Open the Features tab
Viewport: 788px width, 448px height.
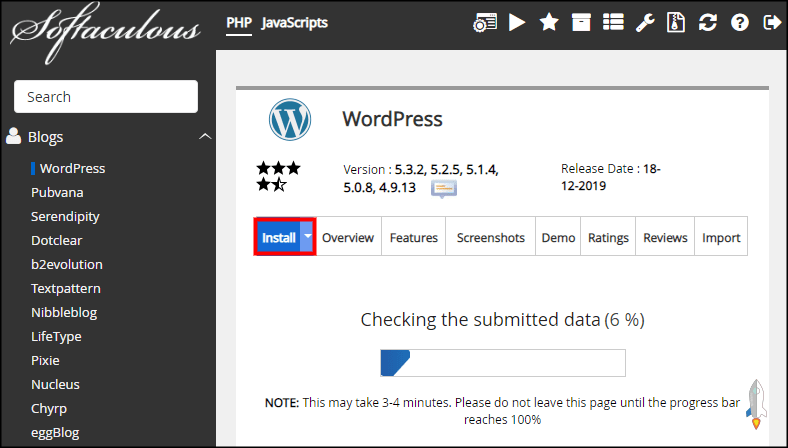coord(414,237)
